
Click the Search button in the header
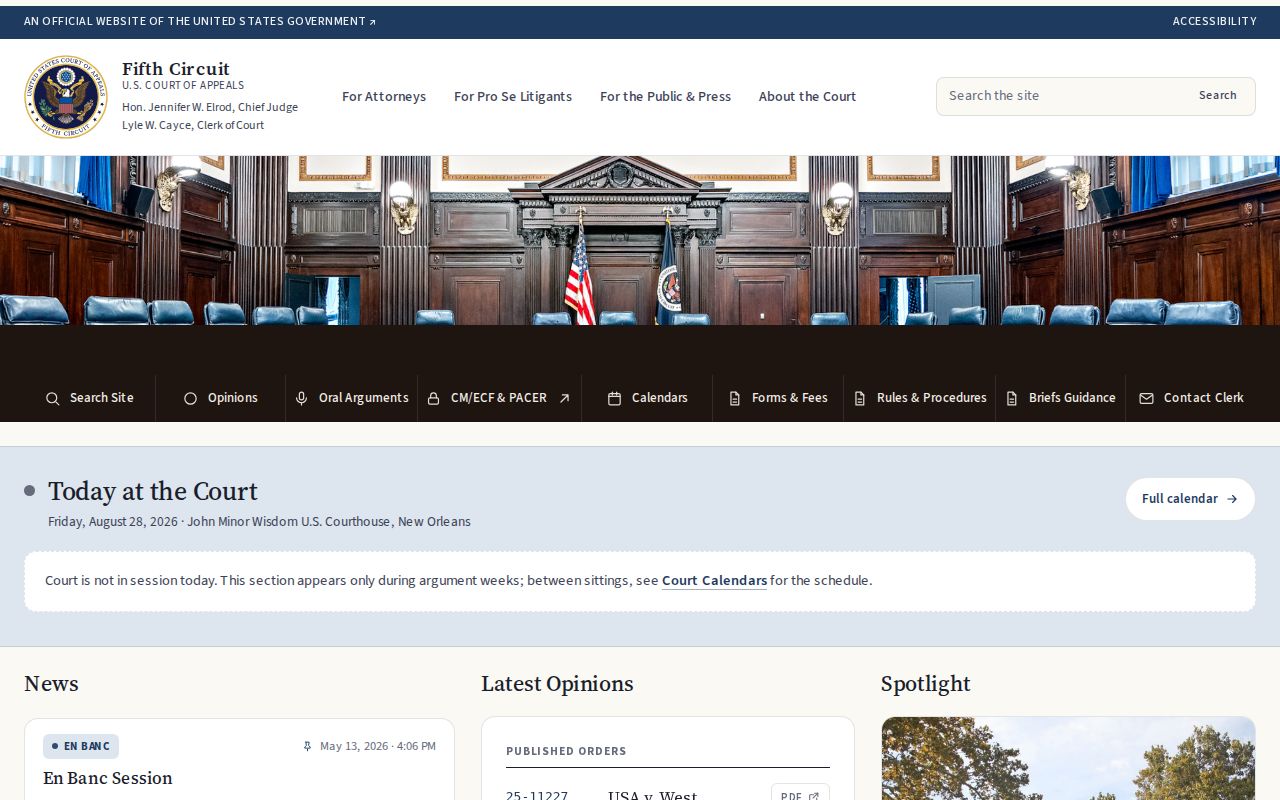click(1217, 96)
